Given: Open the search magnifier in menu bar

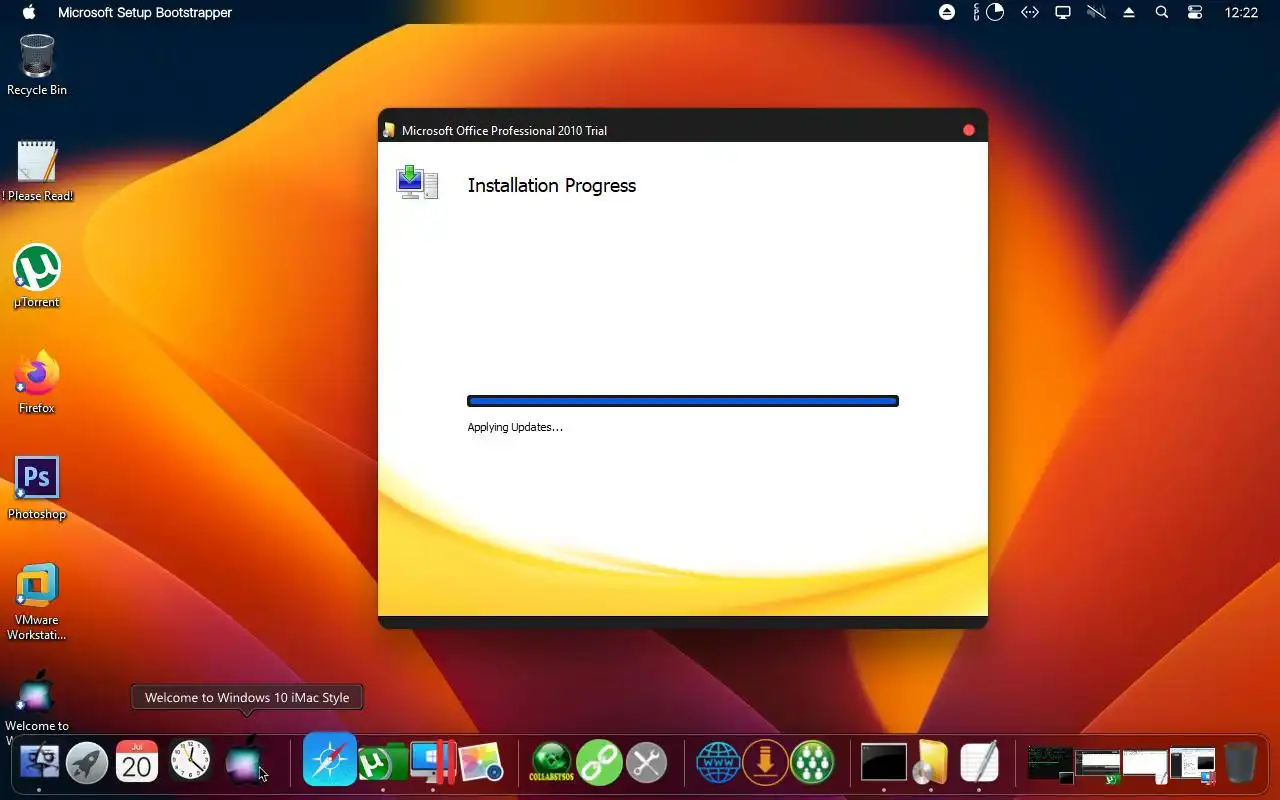Looking at the screenshot, I should click(x=1162, y=12).
